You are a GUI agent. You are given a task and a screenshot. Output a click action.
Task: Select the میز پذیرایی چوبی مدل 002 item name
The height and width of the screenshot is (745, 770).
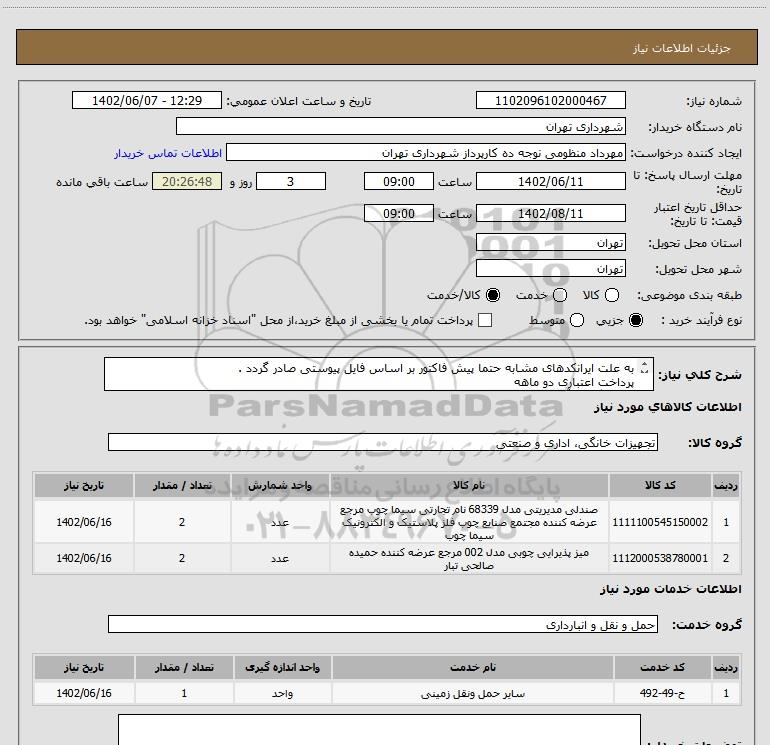[469, 559]
